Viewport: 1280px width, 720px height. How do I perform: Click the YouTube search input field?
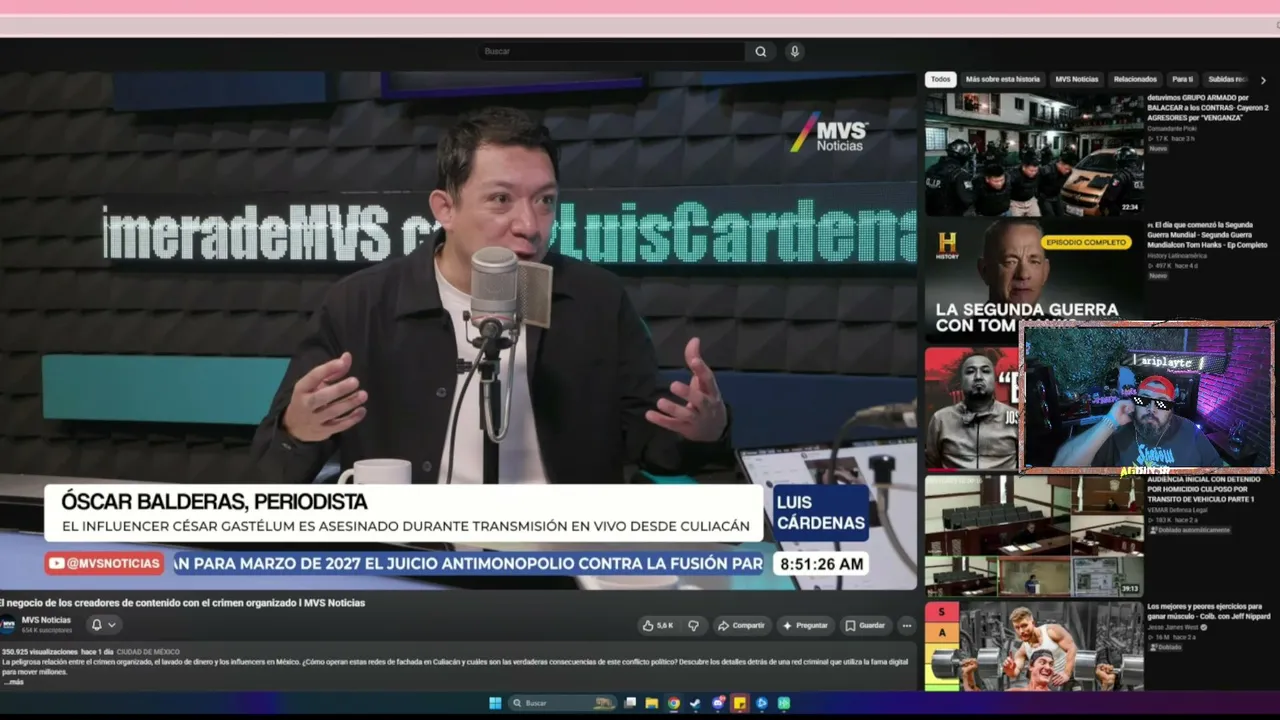(x=612, y=52)
